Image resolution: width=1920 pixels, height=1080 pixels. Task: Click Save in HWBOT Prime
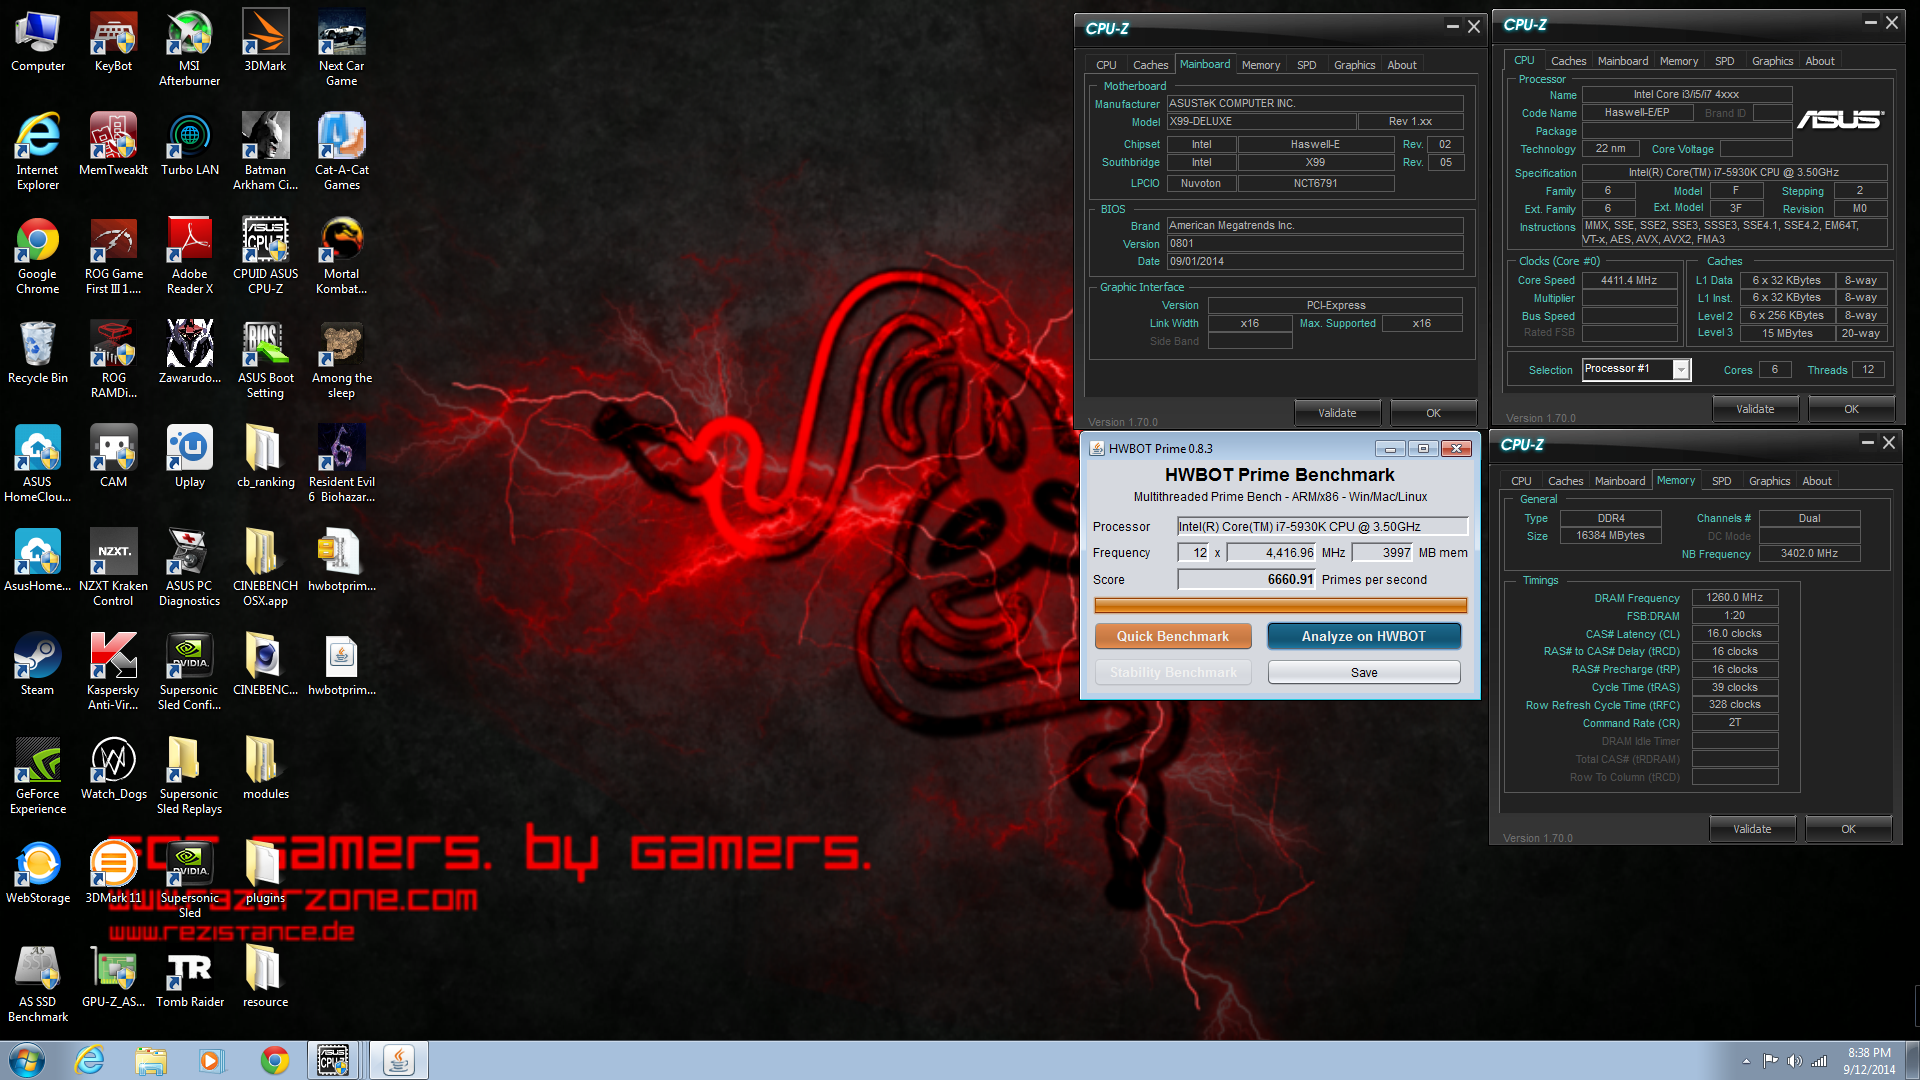tap(1363, 672)
